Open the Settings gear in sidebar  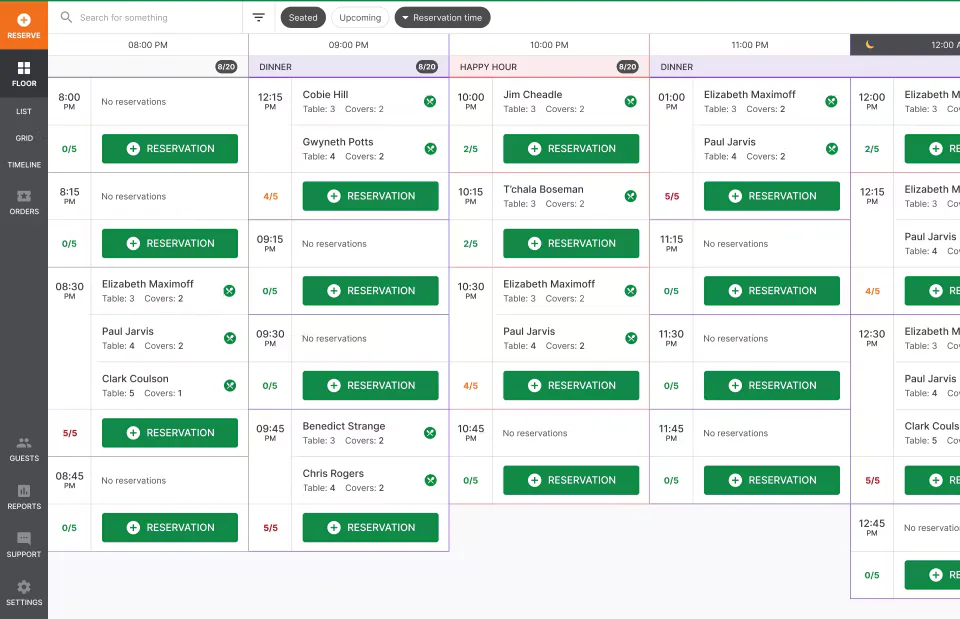pos(24,593)
